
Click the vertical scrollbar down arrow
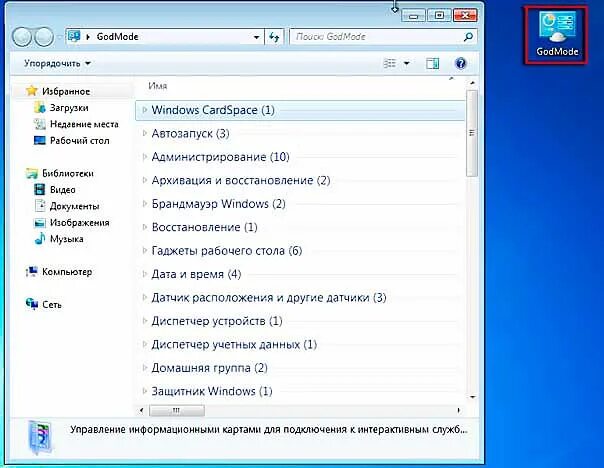[472, 397]
